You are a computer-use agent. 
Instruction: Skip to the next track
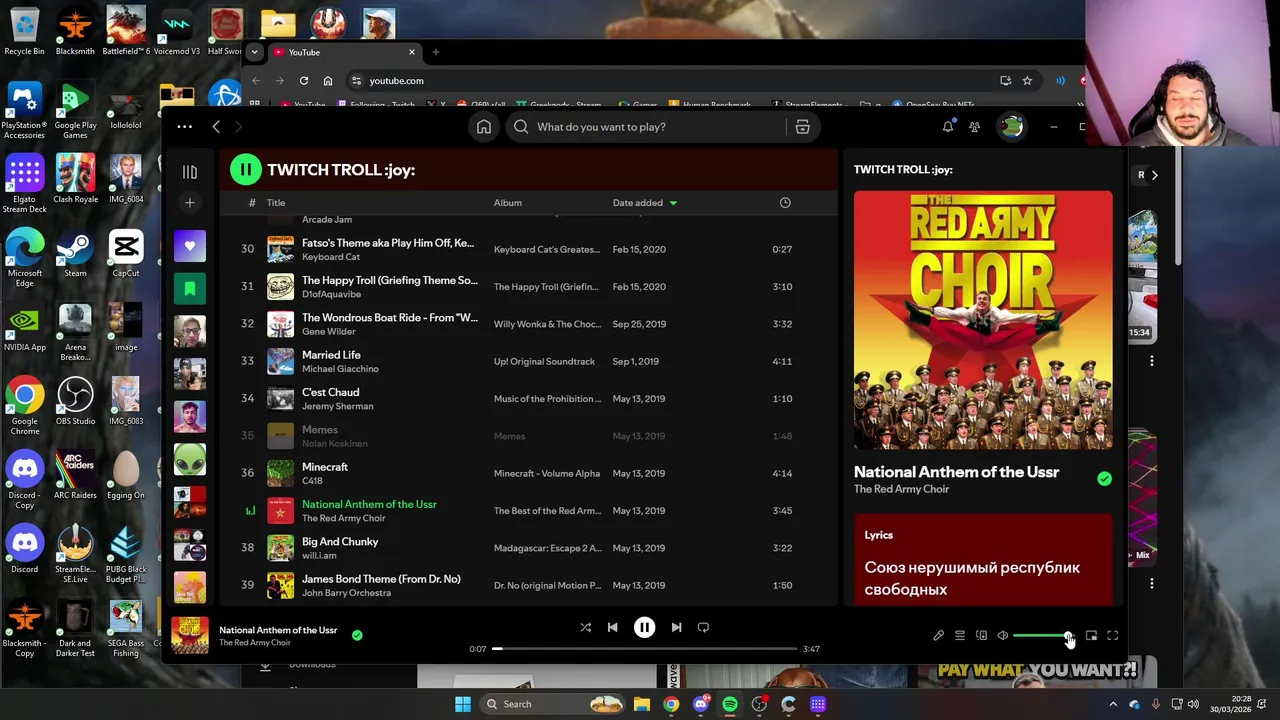676,627
